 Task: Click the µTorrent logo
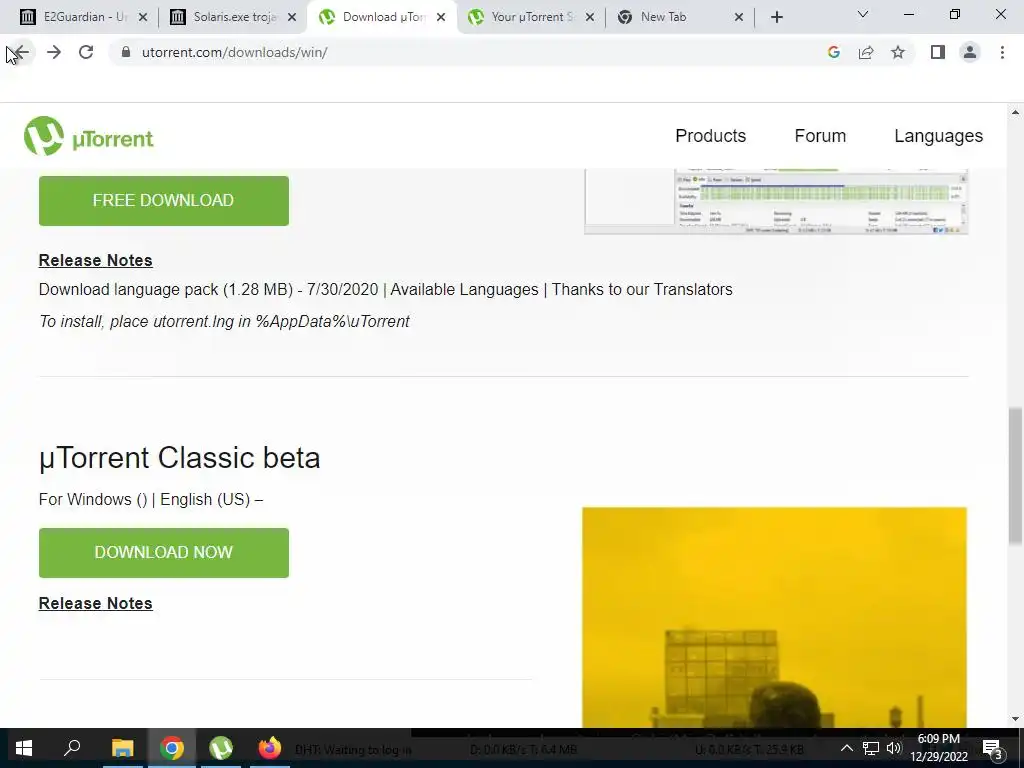coord(89,136)
